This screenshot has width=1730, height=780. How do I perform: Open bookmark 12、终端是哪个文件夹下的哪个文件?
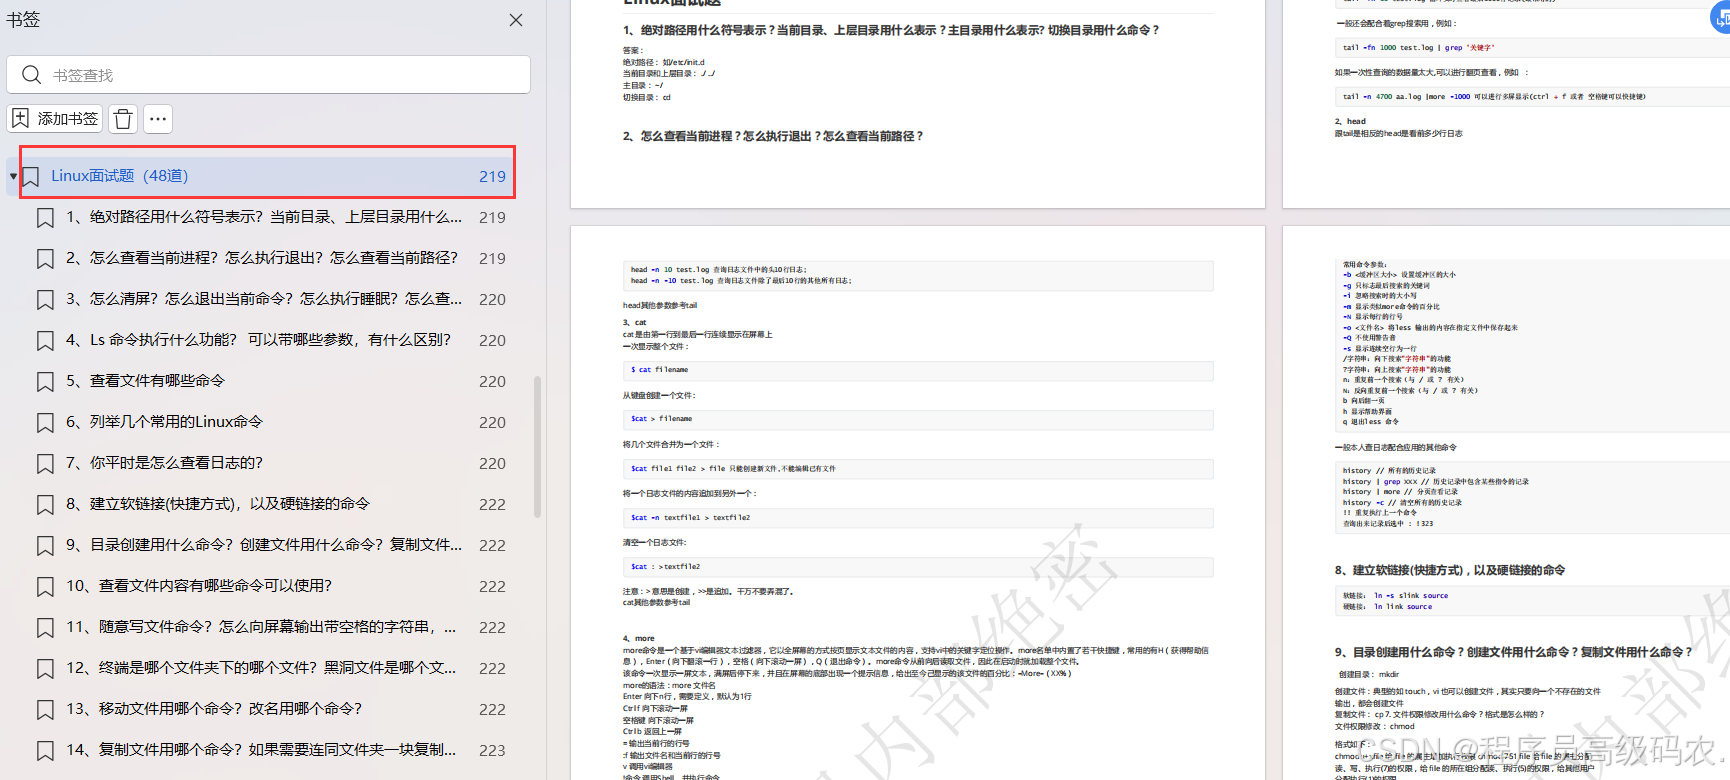point(261,668)
